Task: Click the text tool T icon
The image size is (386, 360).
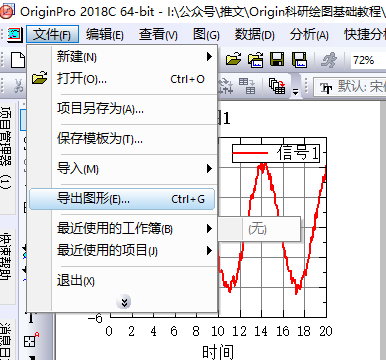Action: pyautogui.click(x=30, y=318)
